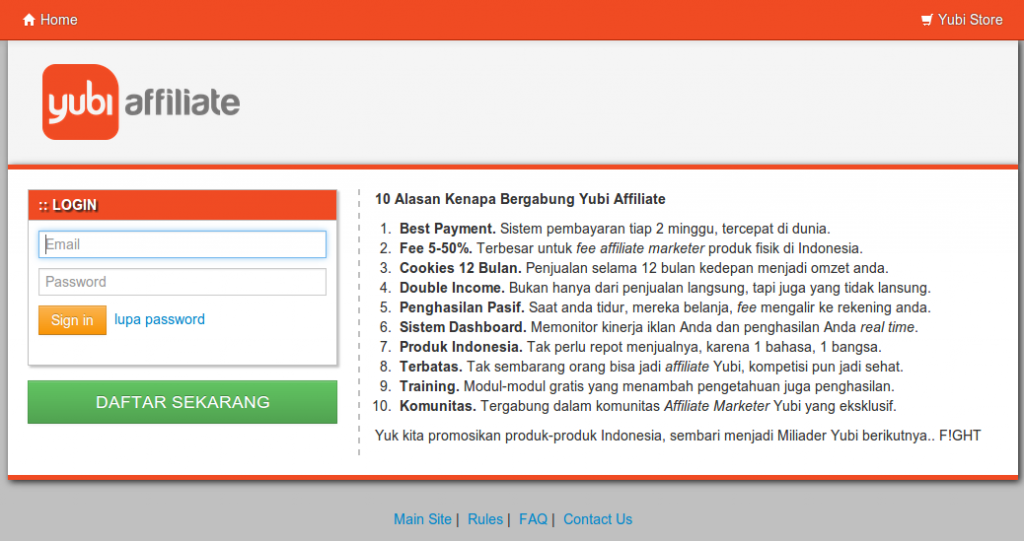Screen dimensions: 1024x541
Task: Open the lupa password link
Action: click(x=159, y=320)
